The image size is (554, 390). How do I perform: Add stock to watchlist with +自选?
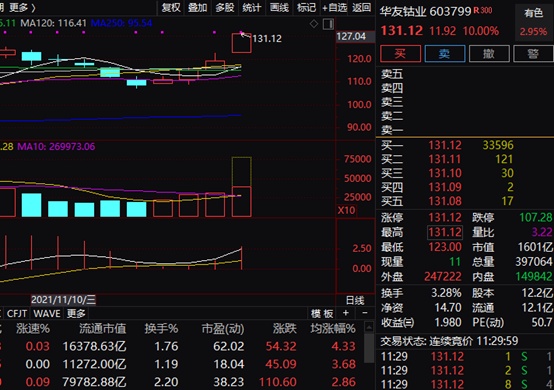coord(334,7)
